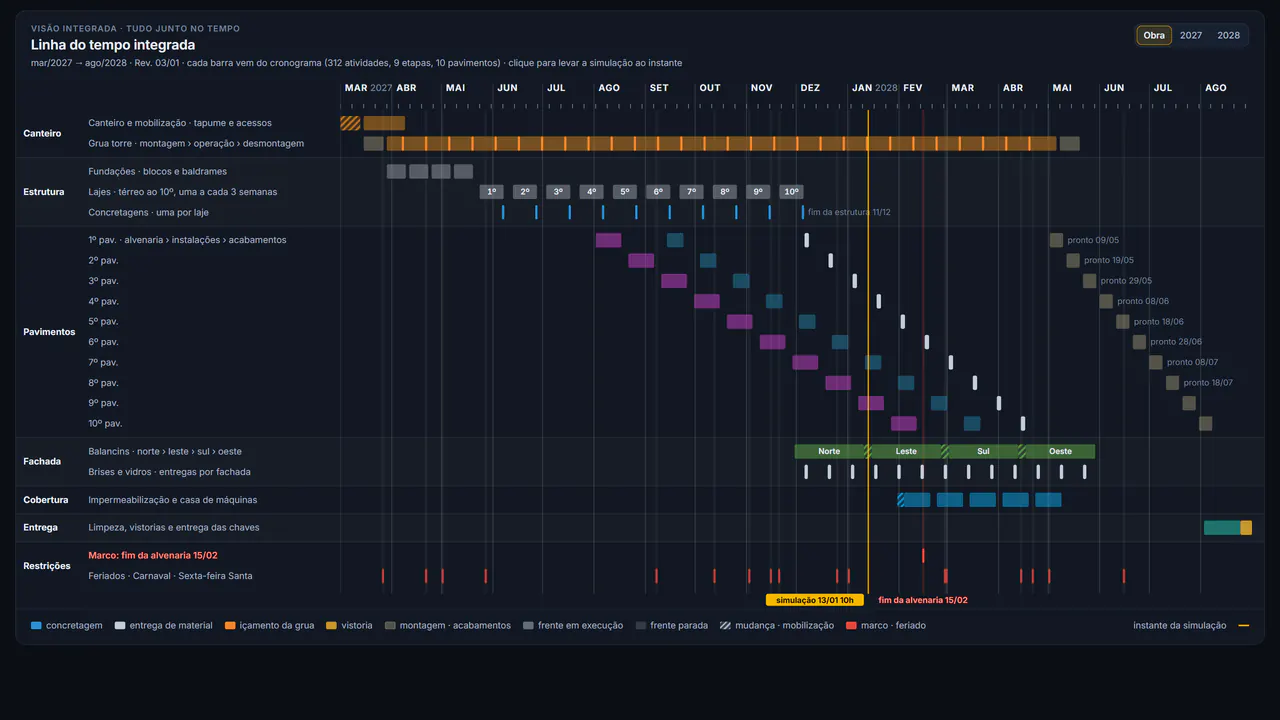Click the JAN 2028 month header
This screenshot has height=720, width=1280.
pos(875,88)
